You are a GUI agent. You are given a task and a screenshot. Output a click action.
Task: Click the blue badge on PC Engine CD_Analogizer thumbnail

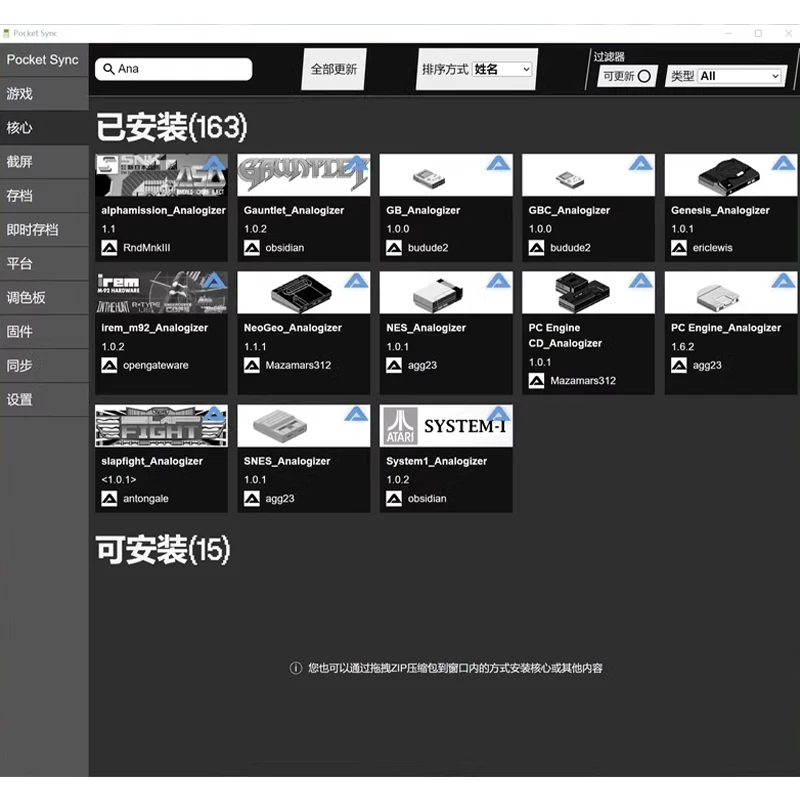(x=641, y=281)
